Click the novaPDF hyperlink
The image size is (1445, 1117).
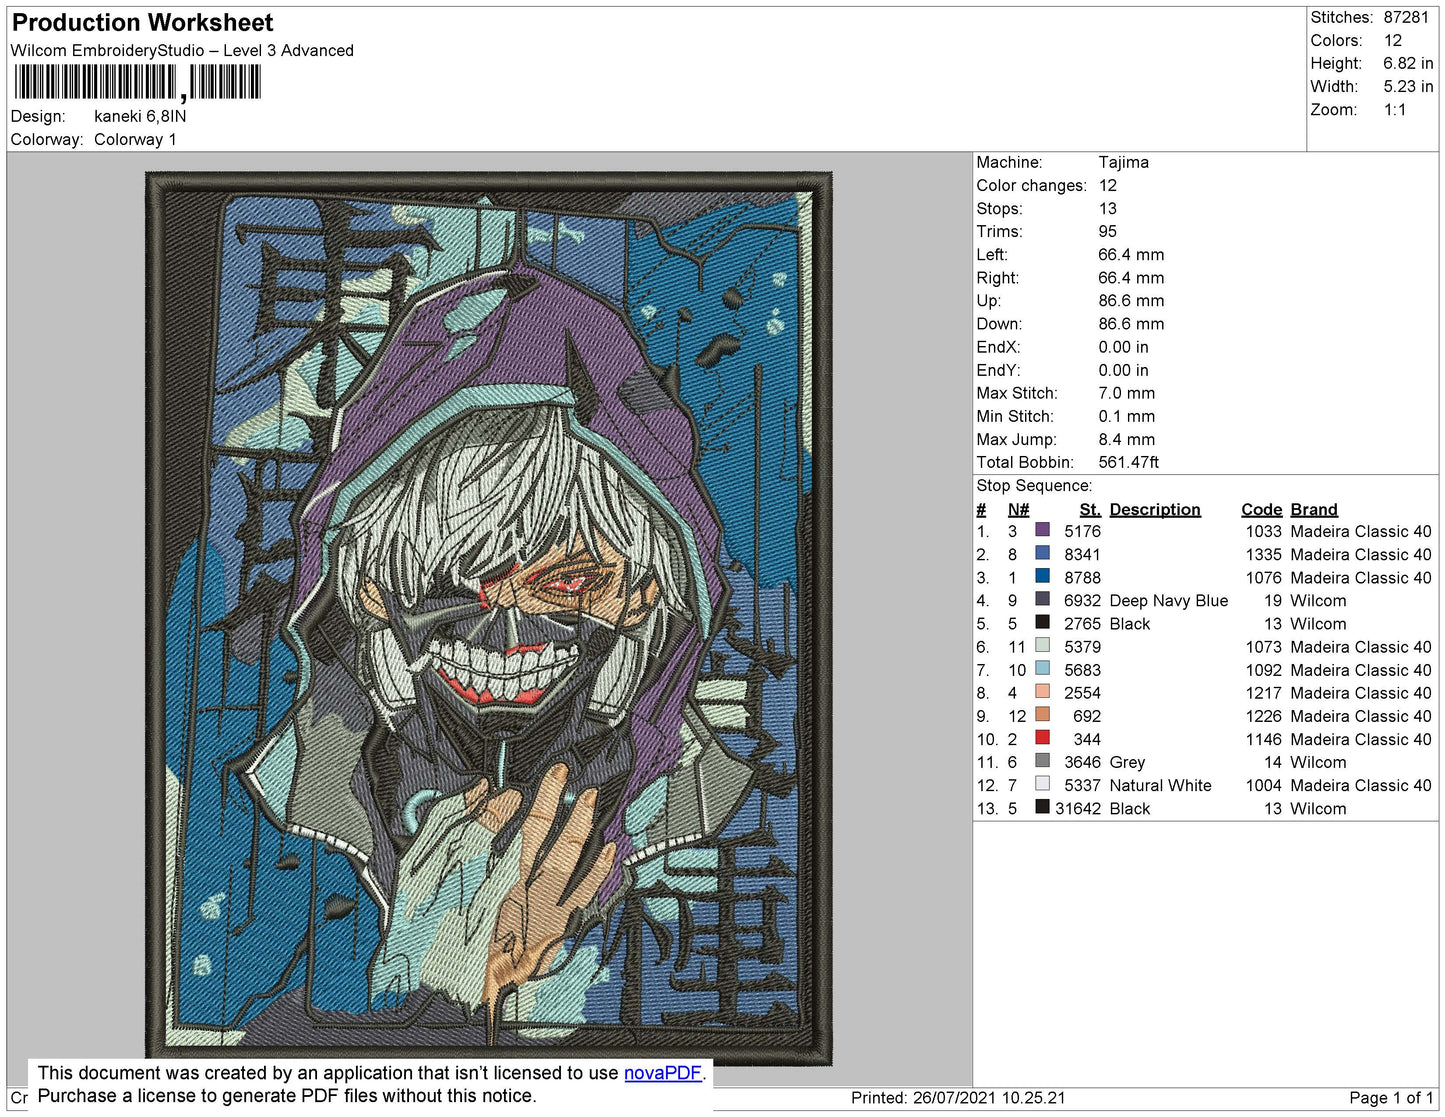[663, 1072]
